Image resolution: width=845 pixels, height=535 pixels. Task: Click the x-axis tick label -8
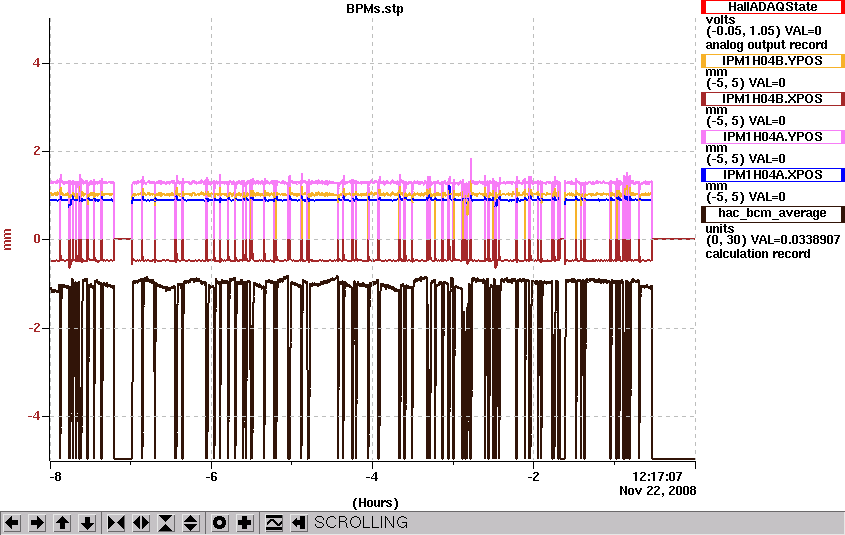pos(55,477)
